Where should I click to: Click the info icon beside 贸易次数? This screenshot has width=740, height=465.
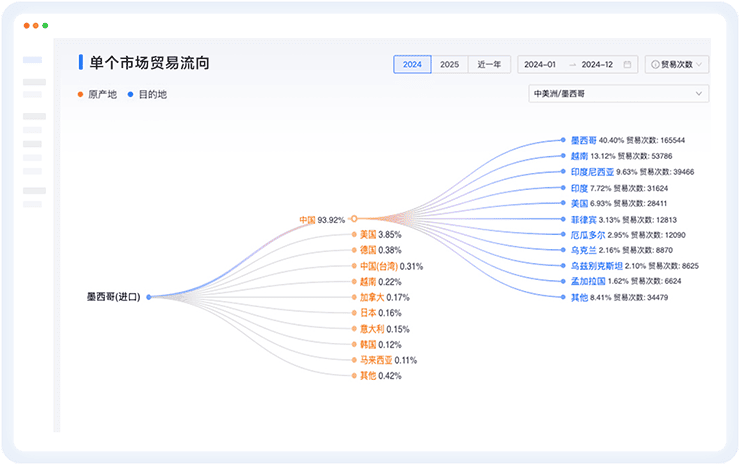(655, 64)
